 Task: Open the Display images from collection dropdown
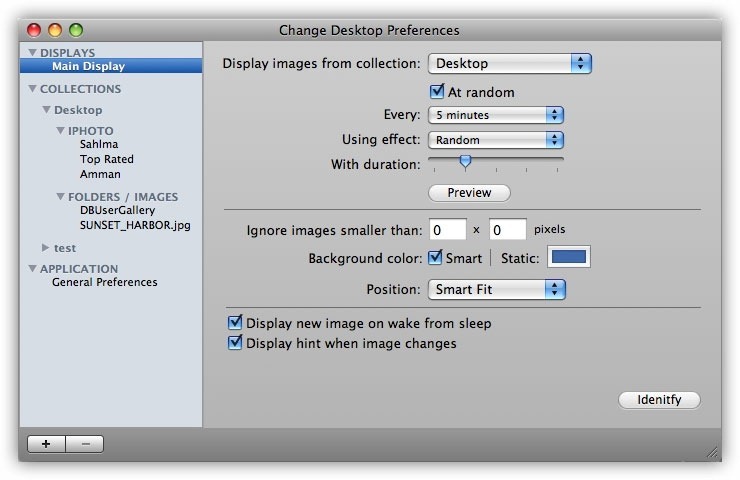click(510, 64)
